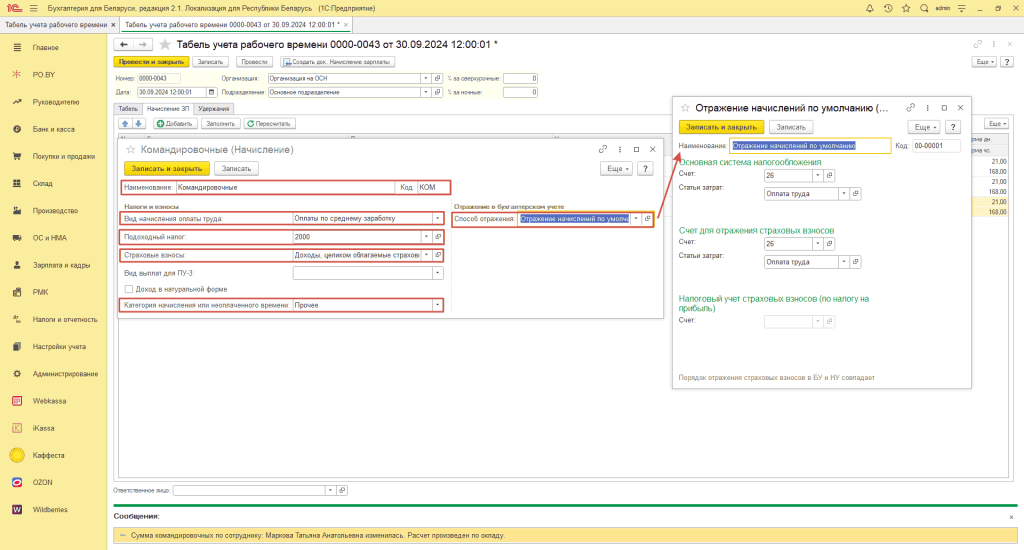Image resolution: width=1024 pixels, height=550 pixels.
Task: Open Руководителю section in sidebar
Action: [56, 102]
